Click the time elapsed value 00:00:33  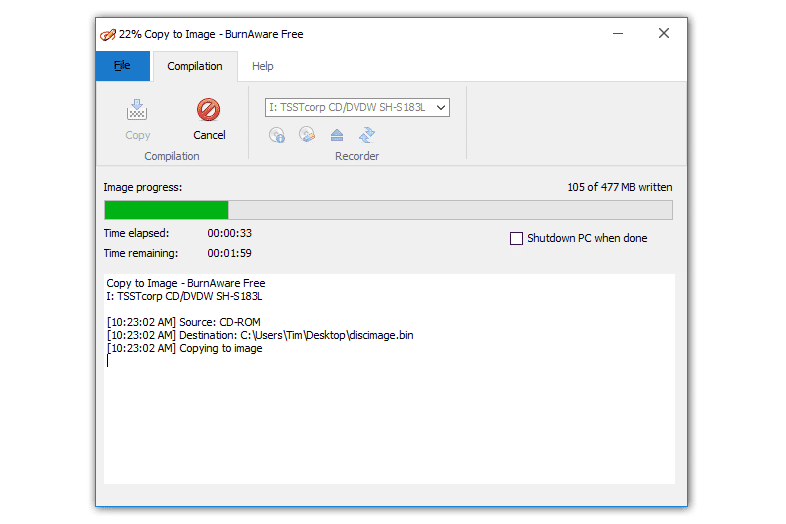[230, 233]
